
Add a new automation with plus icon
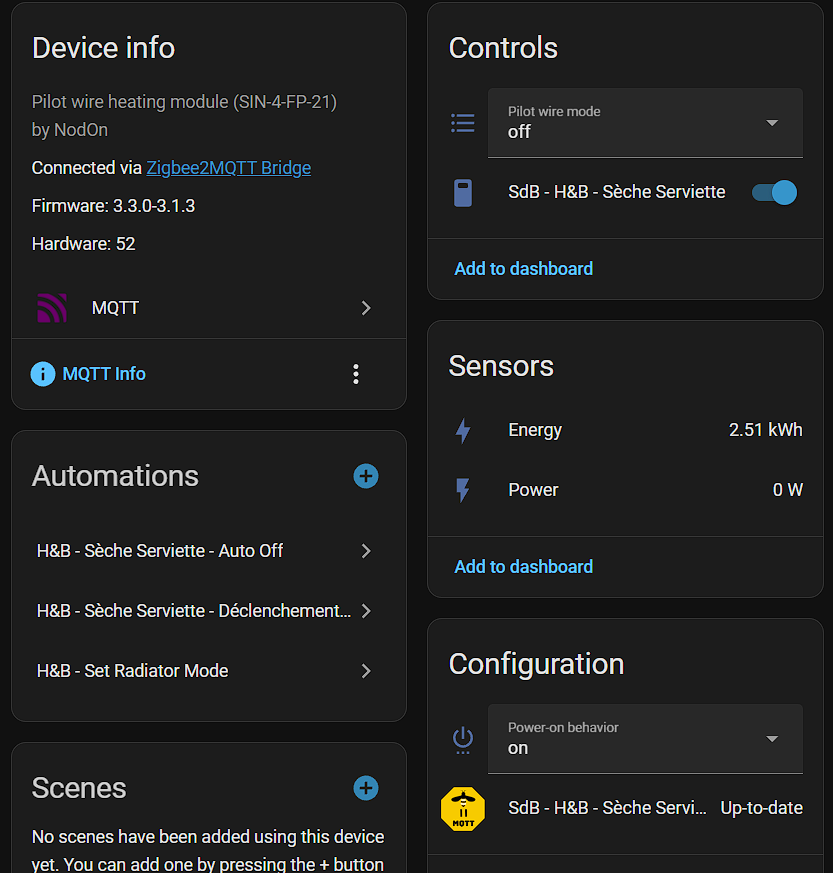[366, 476]
